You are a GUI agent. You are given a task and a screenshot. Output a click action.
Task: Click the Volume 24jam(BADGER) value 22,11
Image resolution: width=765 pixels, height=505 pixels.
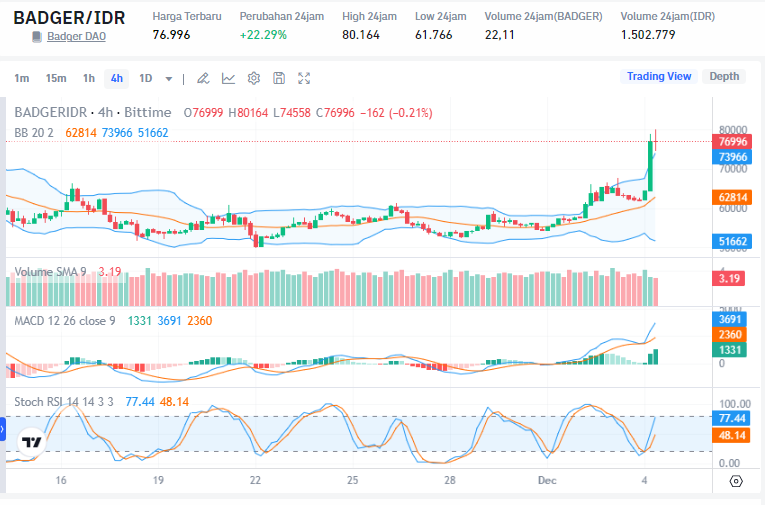[x=500, y=35]
